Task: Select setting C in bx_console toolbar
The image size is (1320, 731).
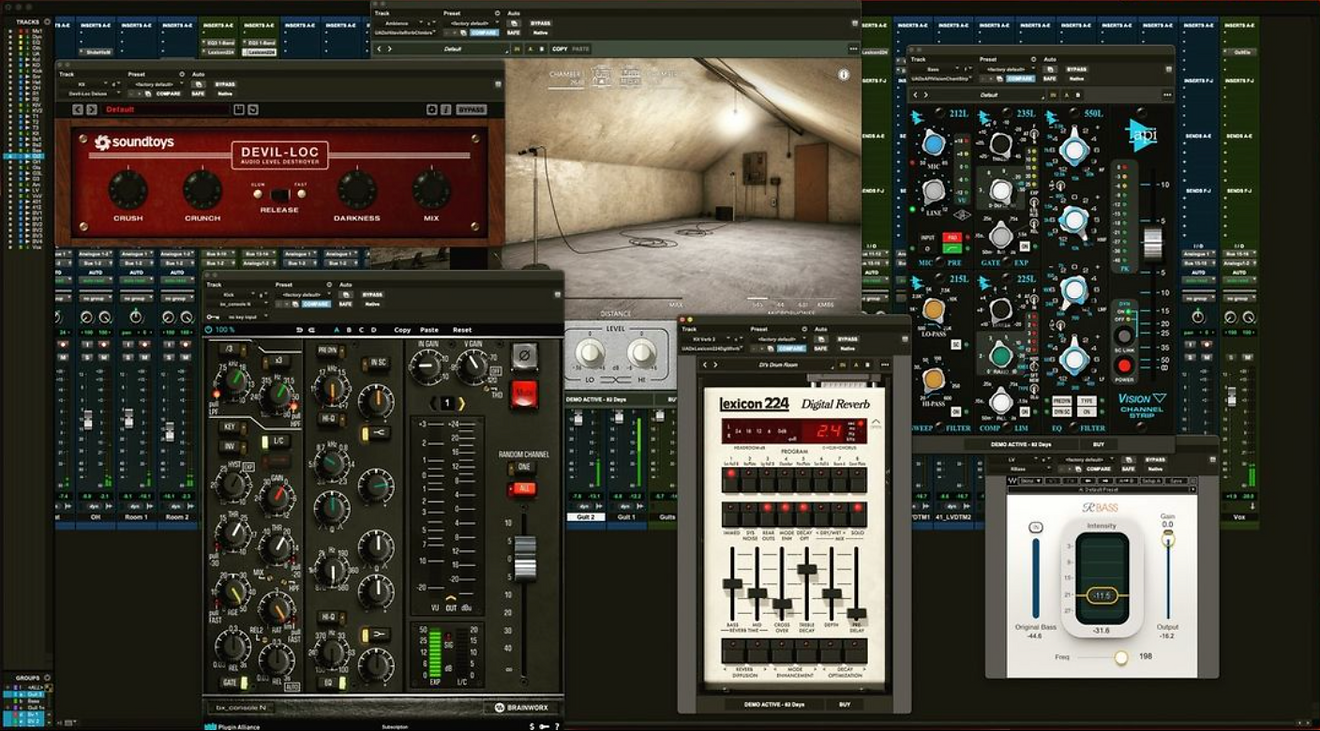Action: click(x=362, y=329)
